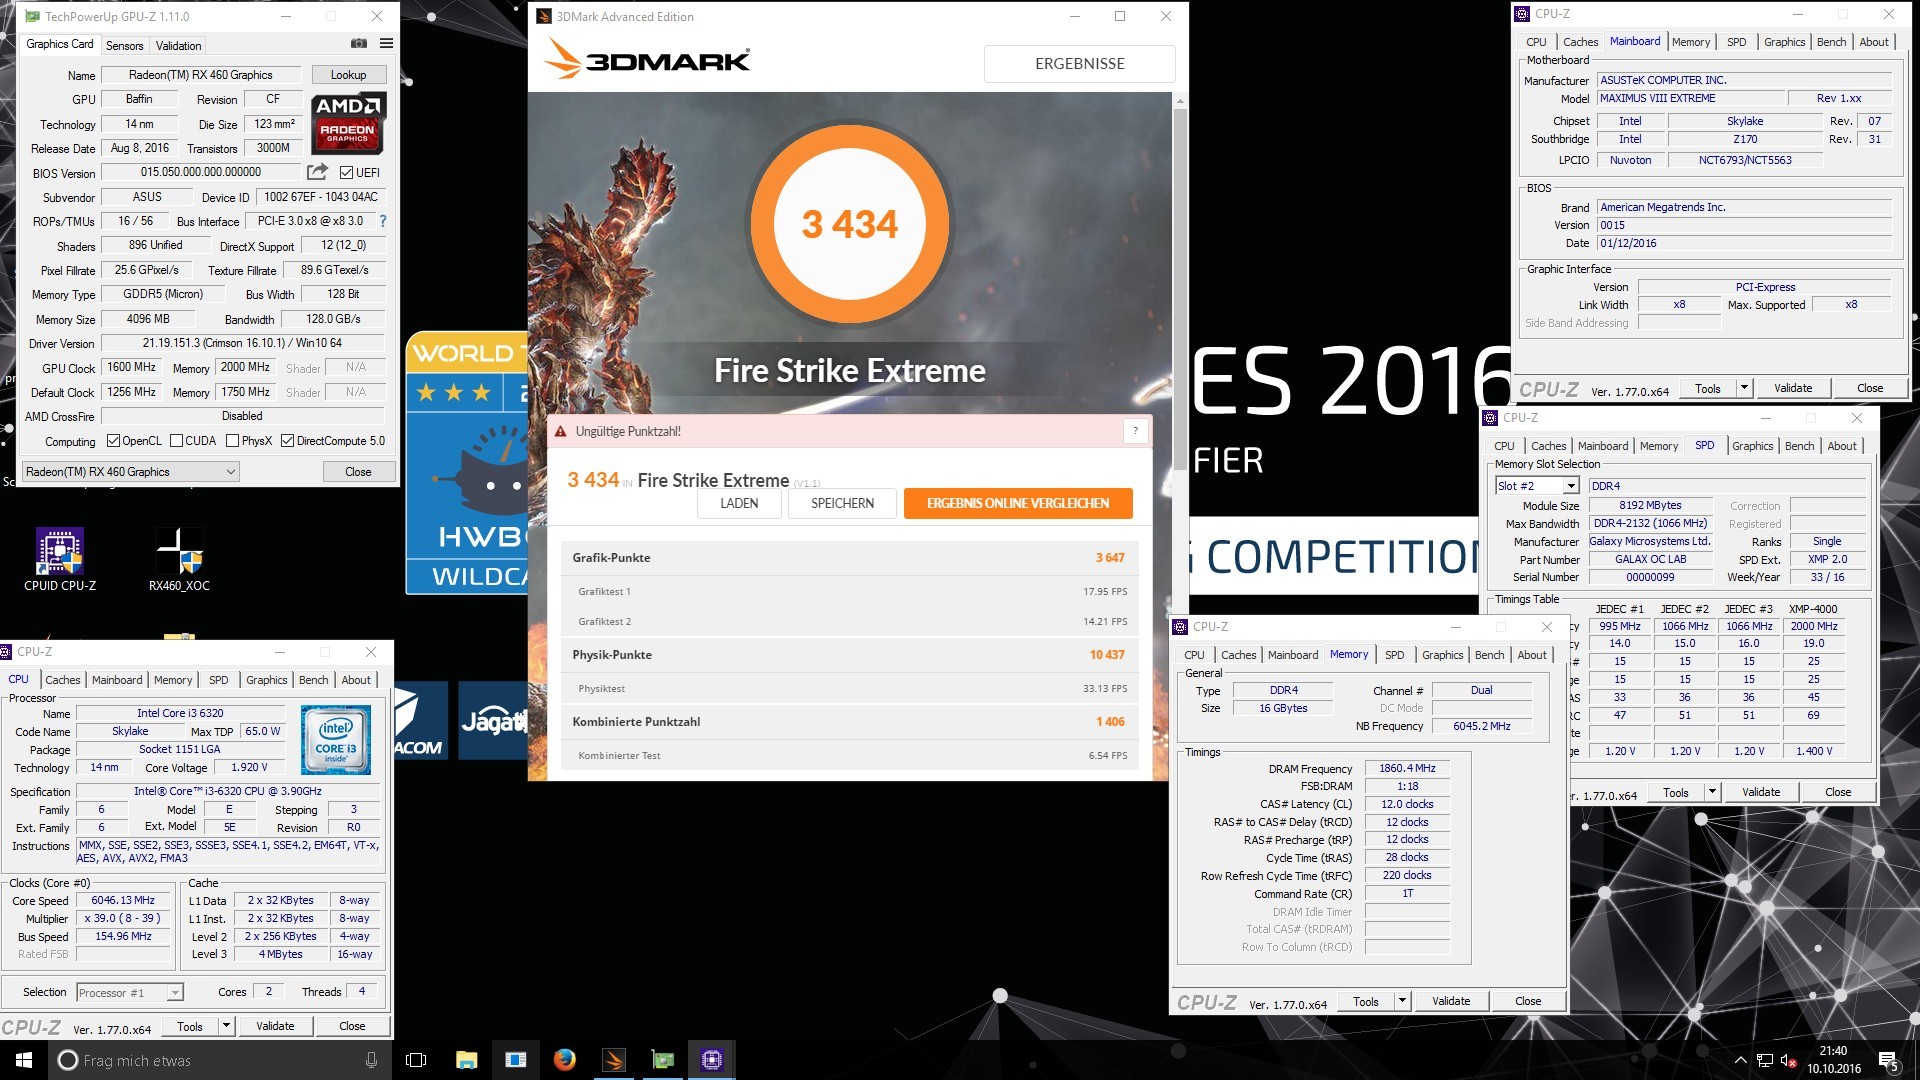The height and width of the screenshot is (1080, 1920).
Task: Click the Lookup button in GPU-Z
Action: [348, 75]
